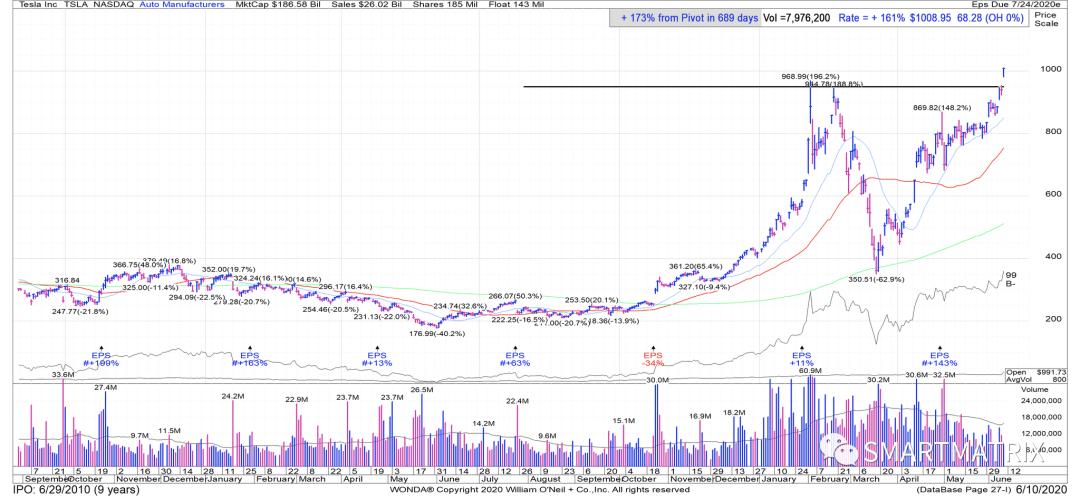Screen dimensions: 1080x498
Task: Click the red EPS -34% marker
Action: (x=653, y=360)
